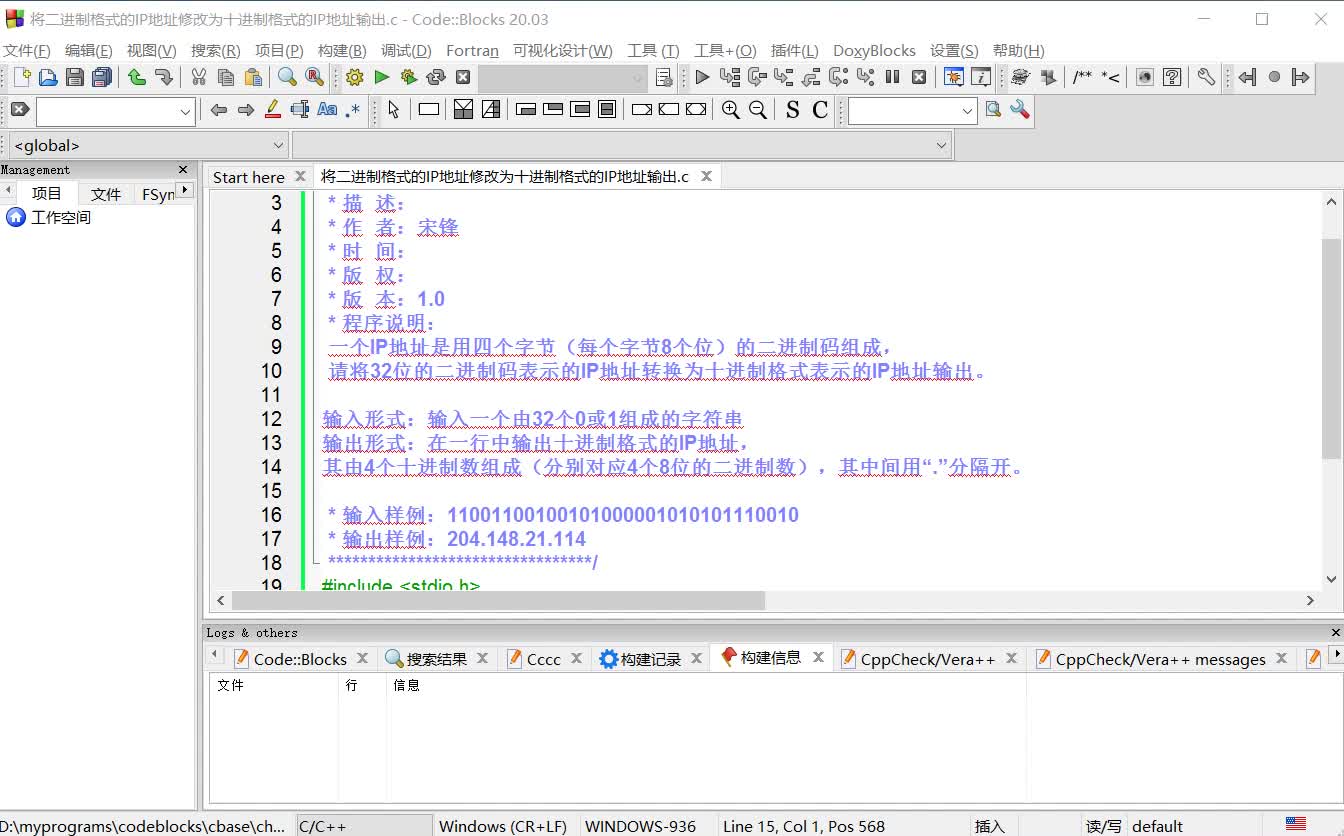Screen dimensions: 1344x836
Task: Zoom out on editor
Action: click(758, 110)
